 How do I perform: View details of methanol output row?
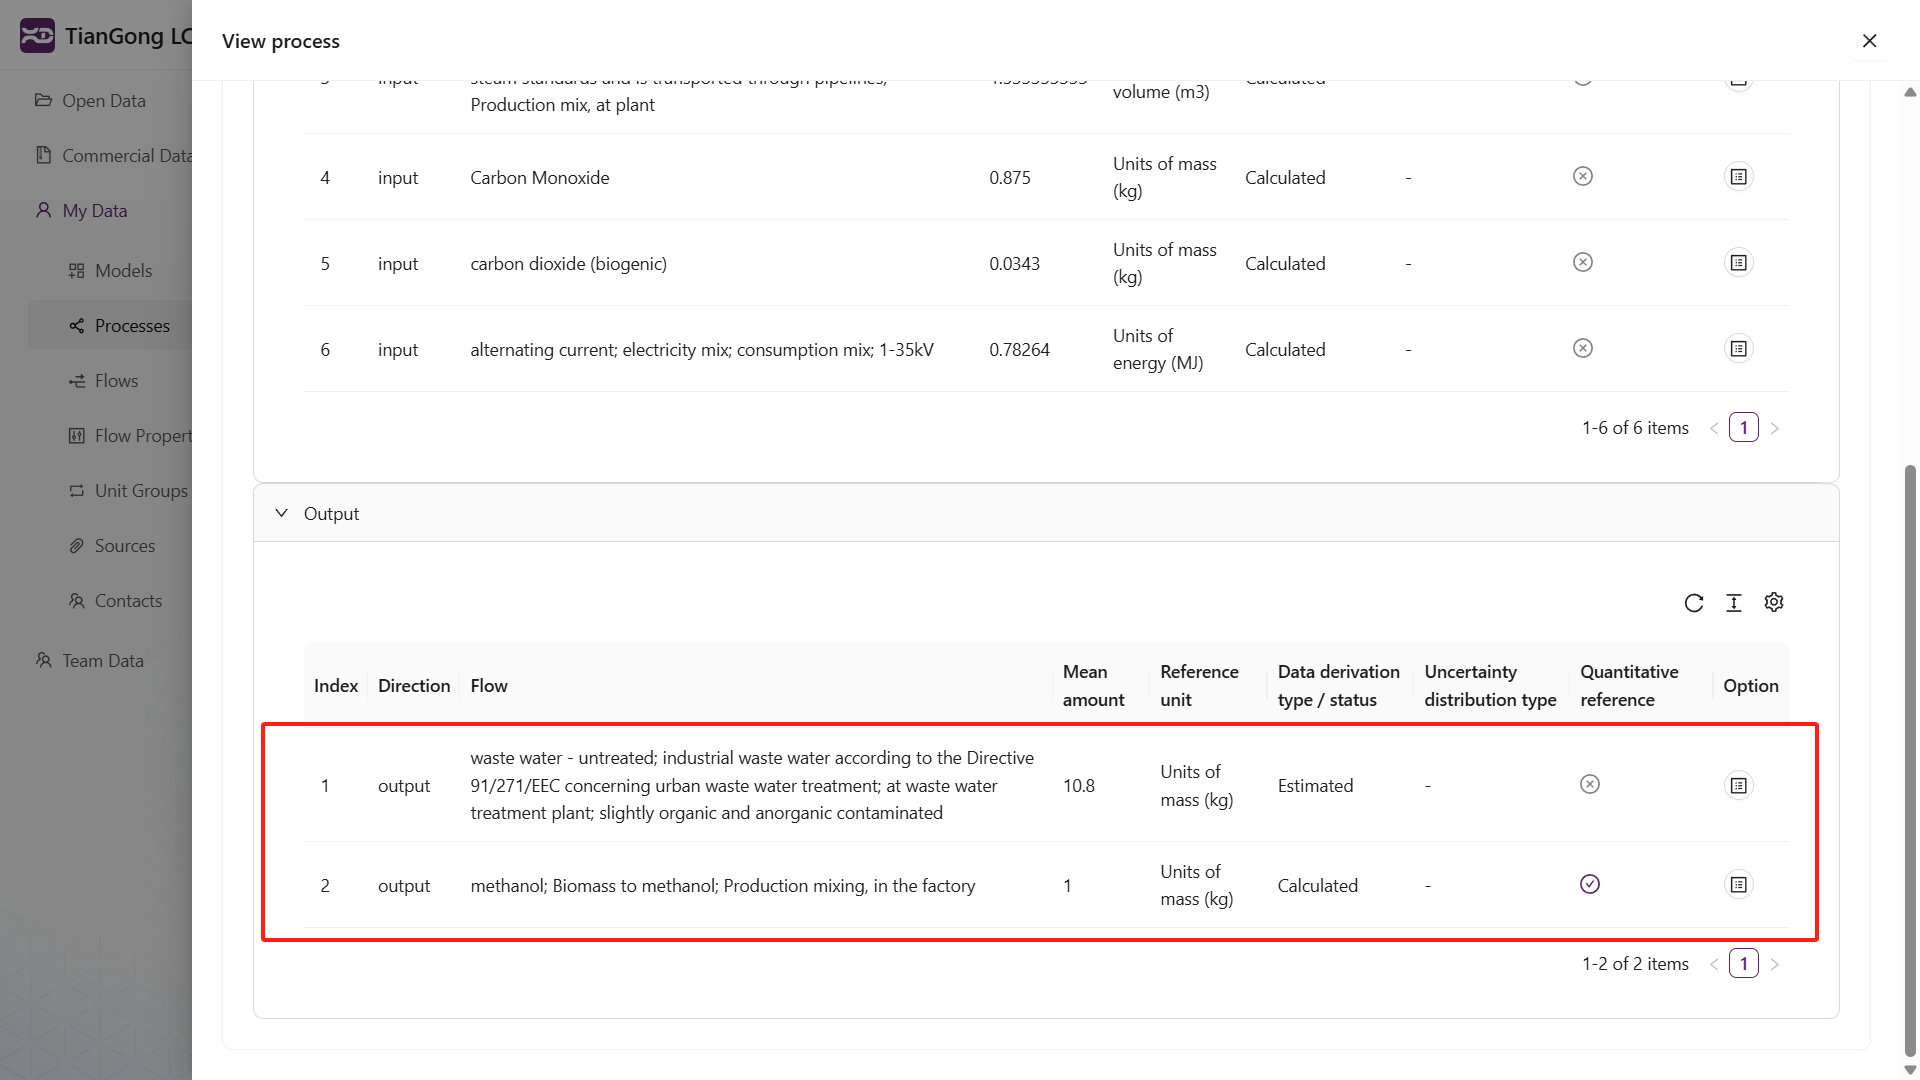point(1738,885)
